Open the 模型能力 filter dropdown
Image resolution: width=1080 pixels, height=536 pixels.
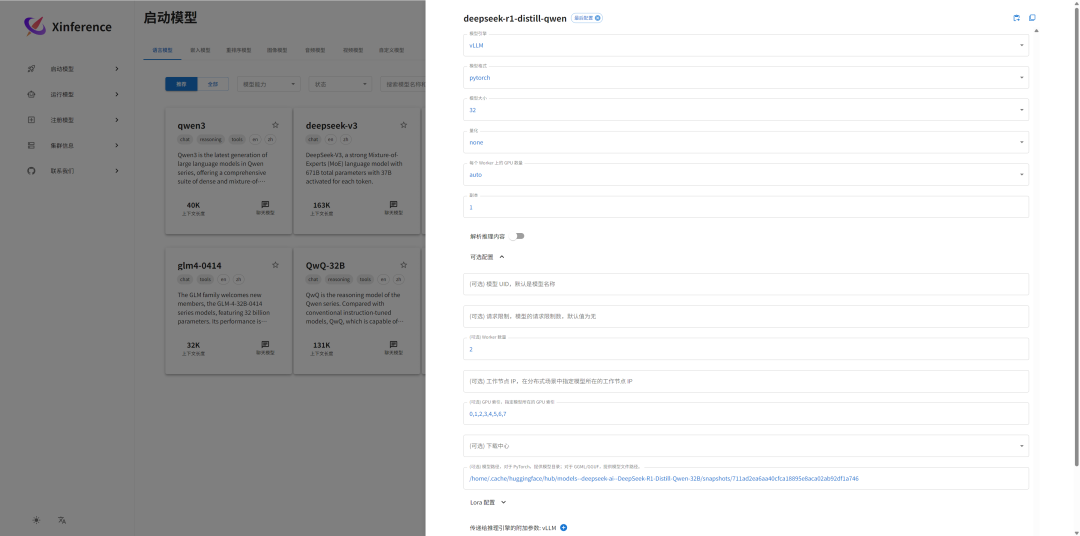click(269, 84)
